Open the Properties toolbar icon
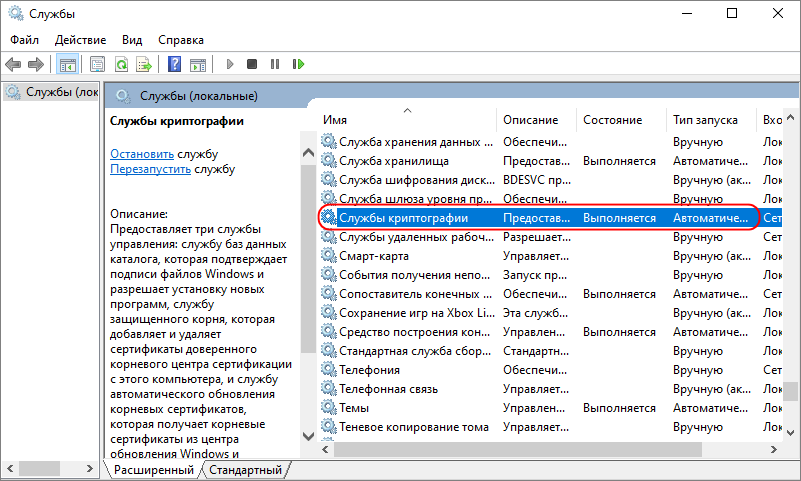 97,64
